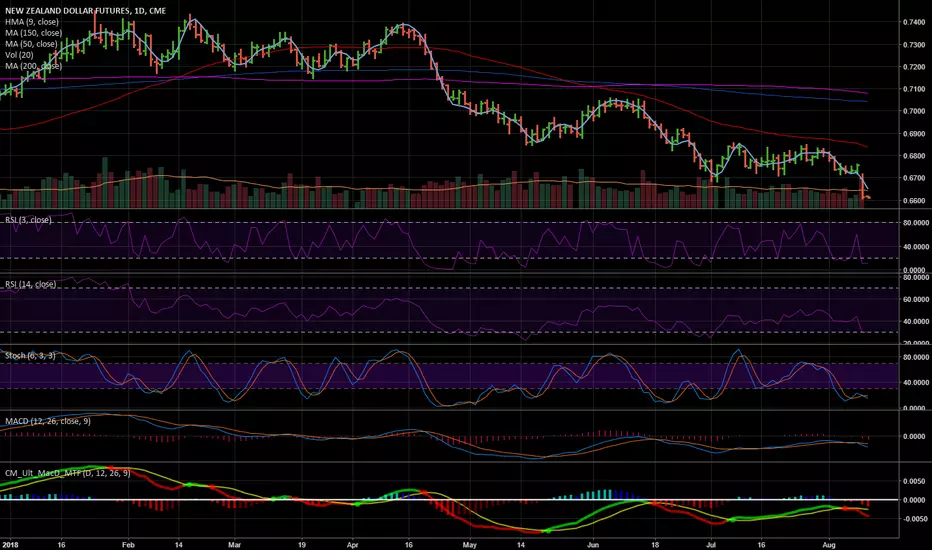The width and height of the screenshot is (932, 550).
Task: Click the MACD (12, 26, close, 9) label
Action: coord(48,421)
